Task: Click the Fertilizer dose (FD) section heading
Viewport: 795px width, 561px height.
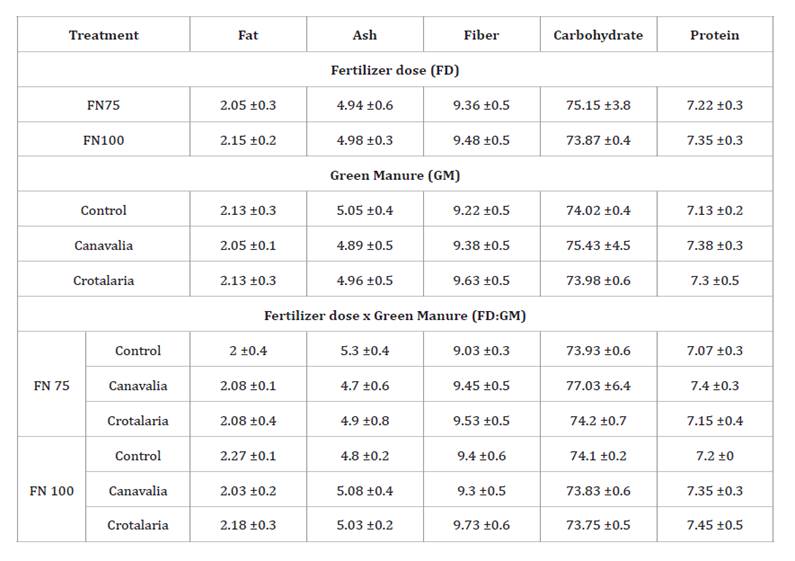Action: coord(395,70)
